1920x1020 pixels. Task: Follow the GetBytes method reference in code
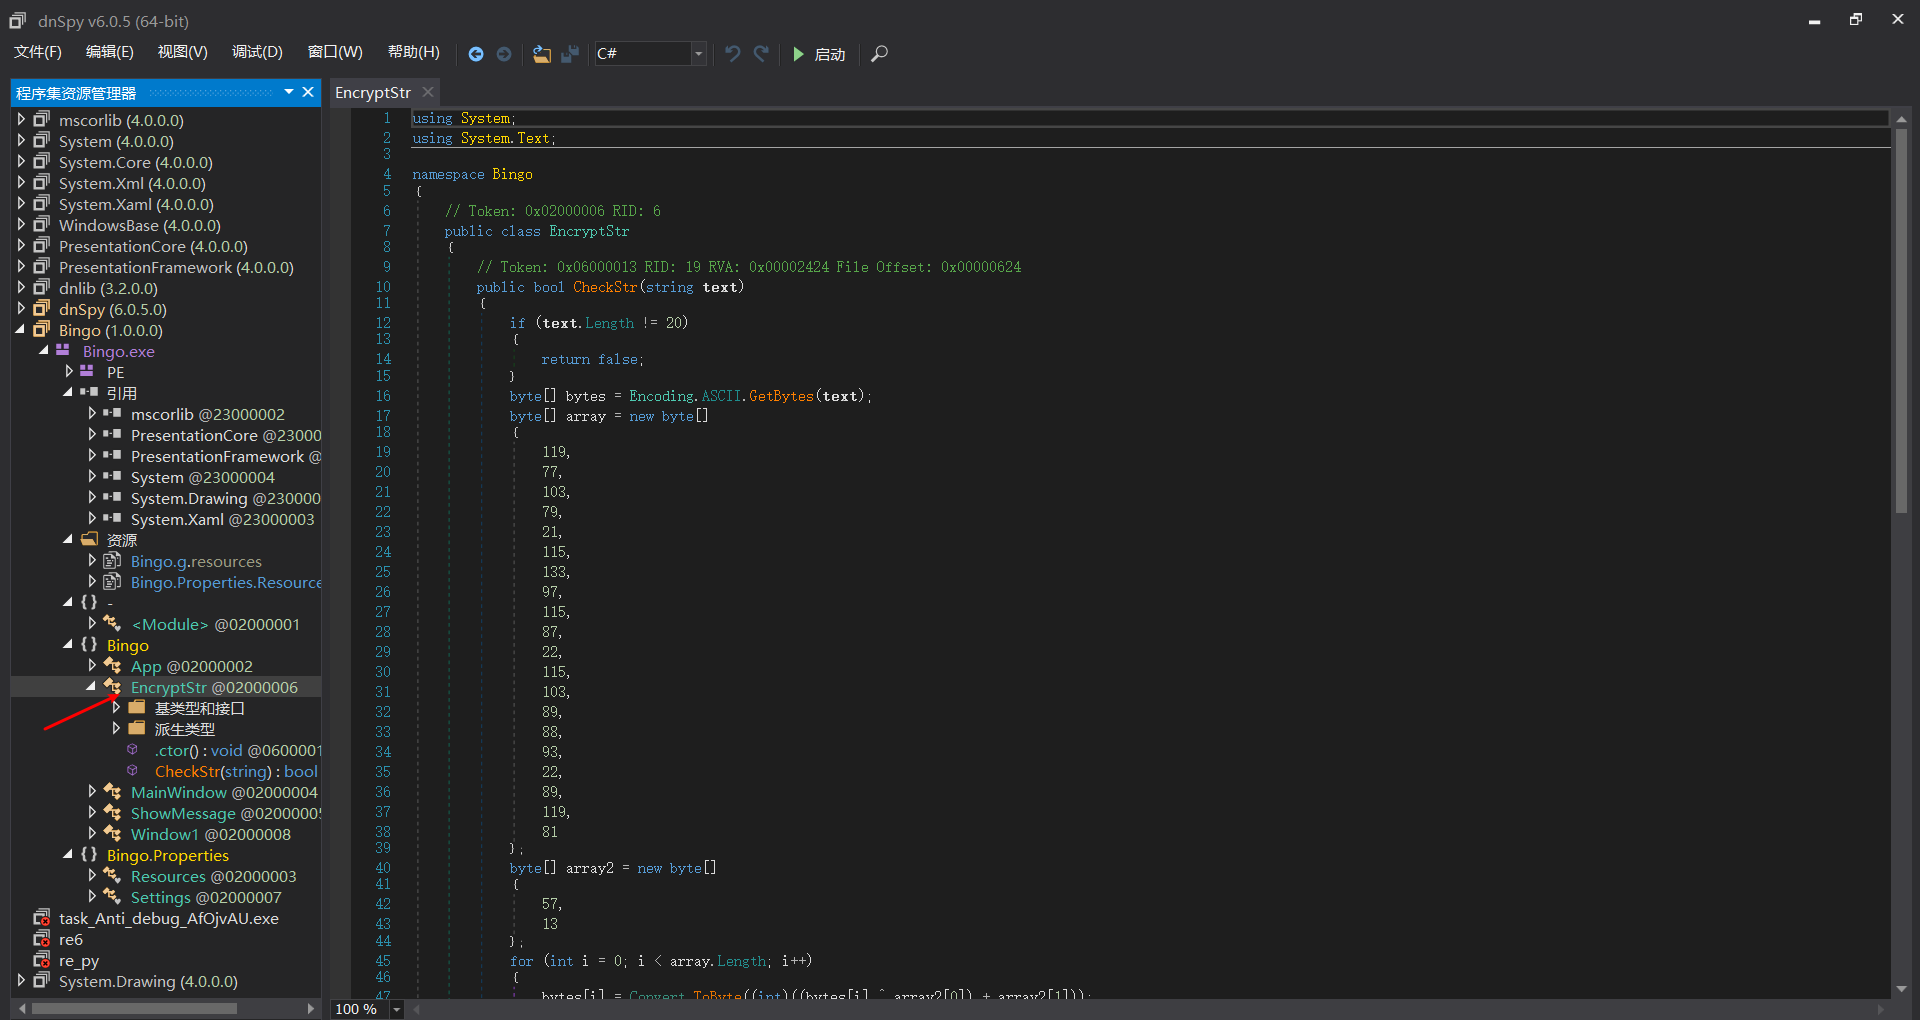(781, 396)
